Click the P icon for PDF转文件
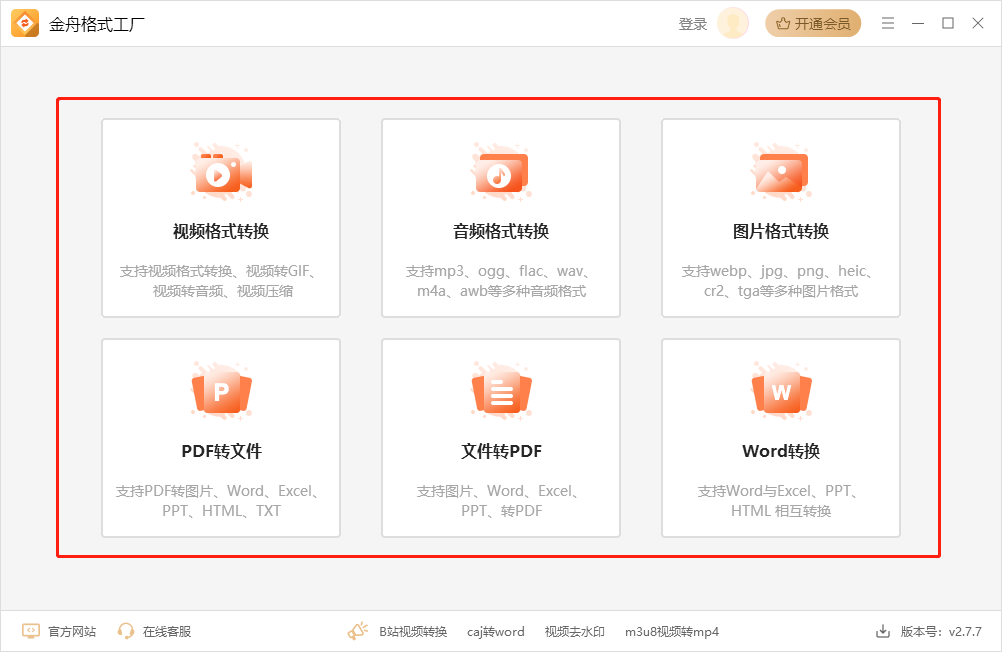This screenshot has width=1002, height=652. 221,391
